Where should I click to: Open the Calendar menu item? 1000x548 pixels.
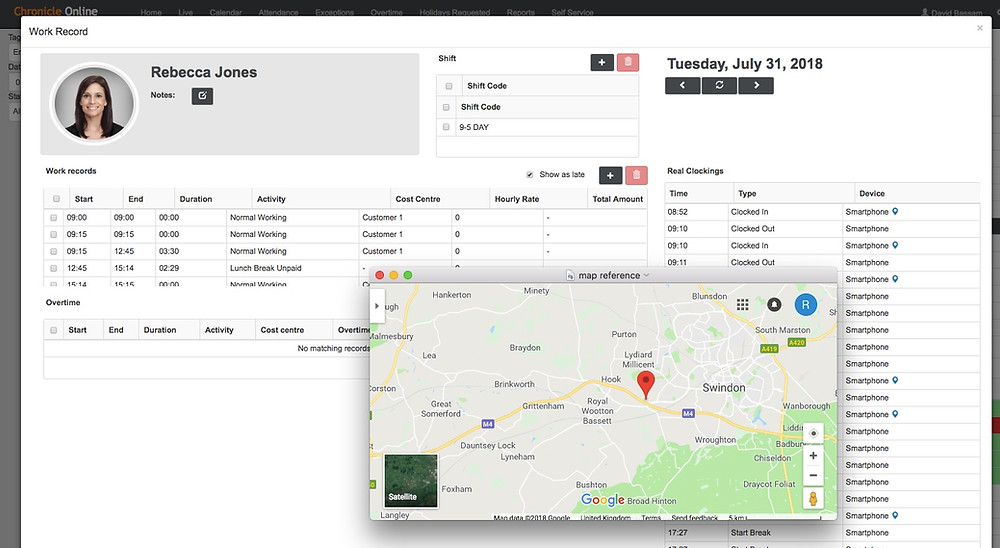226,12
